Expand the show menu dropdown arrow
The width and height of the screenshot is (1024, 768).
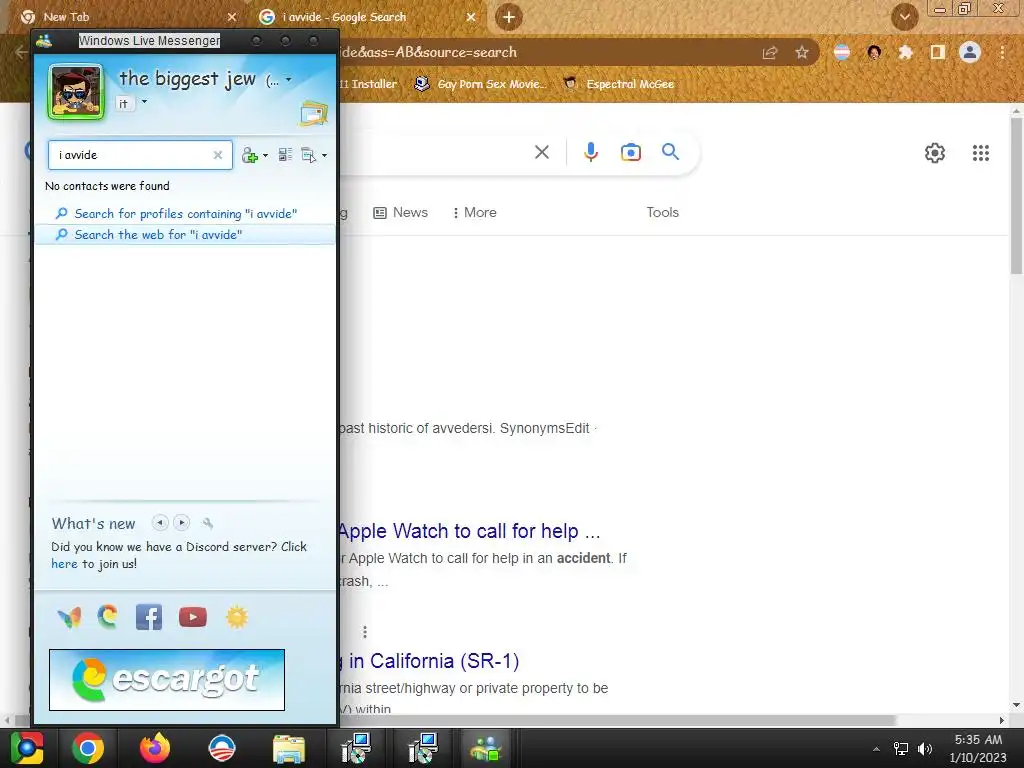pos(325,155)
